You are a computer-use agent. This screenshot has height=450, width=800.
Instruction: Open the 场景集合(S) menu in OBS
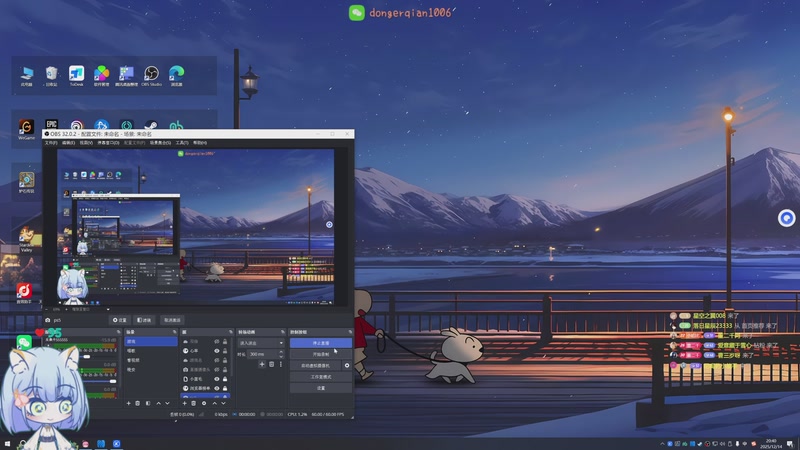(160, 143)
